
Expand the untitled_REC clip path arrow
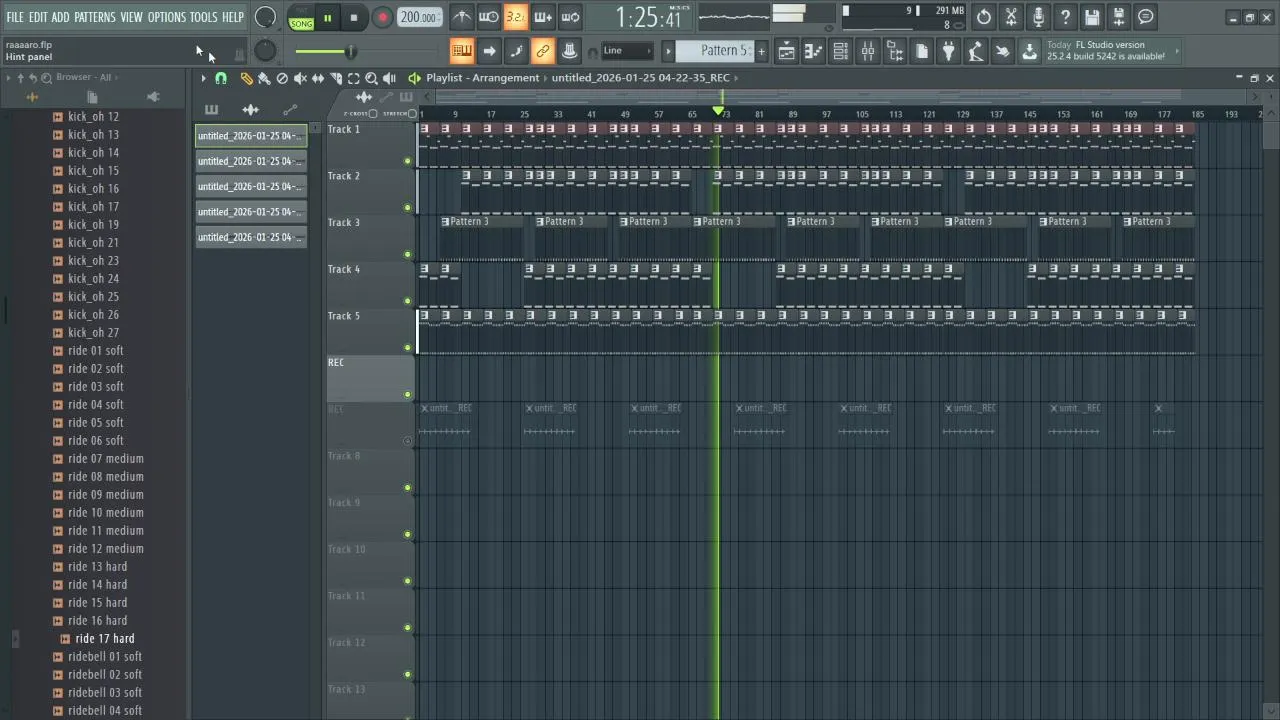[736, 78]
